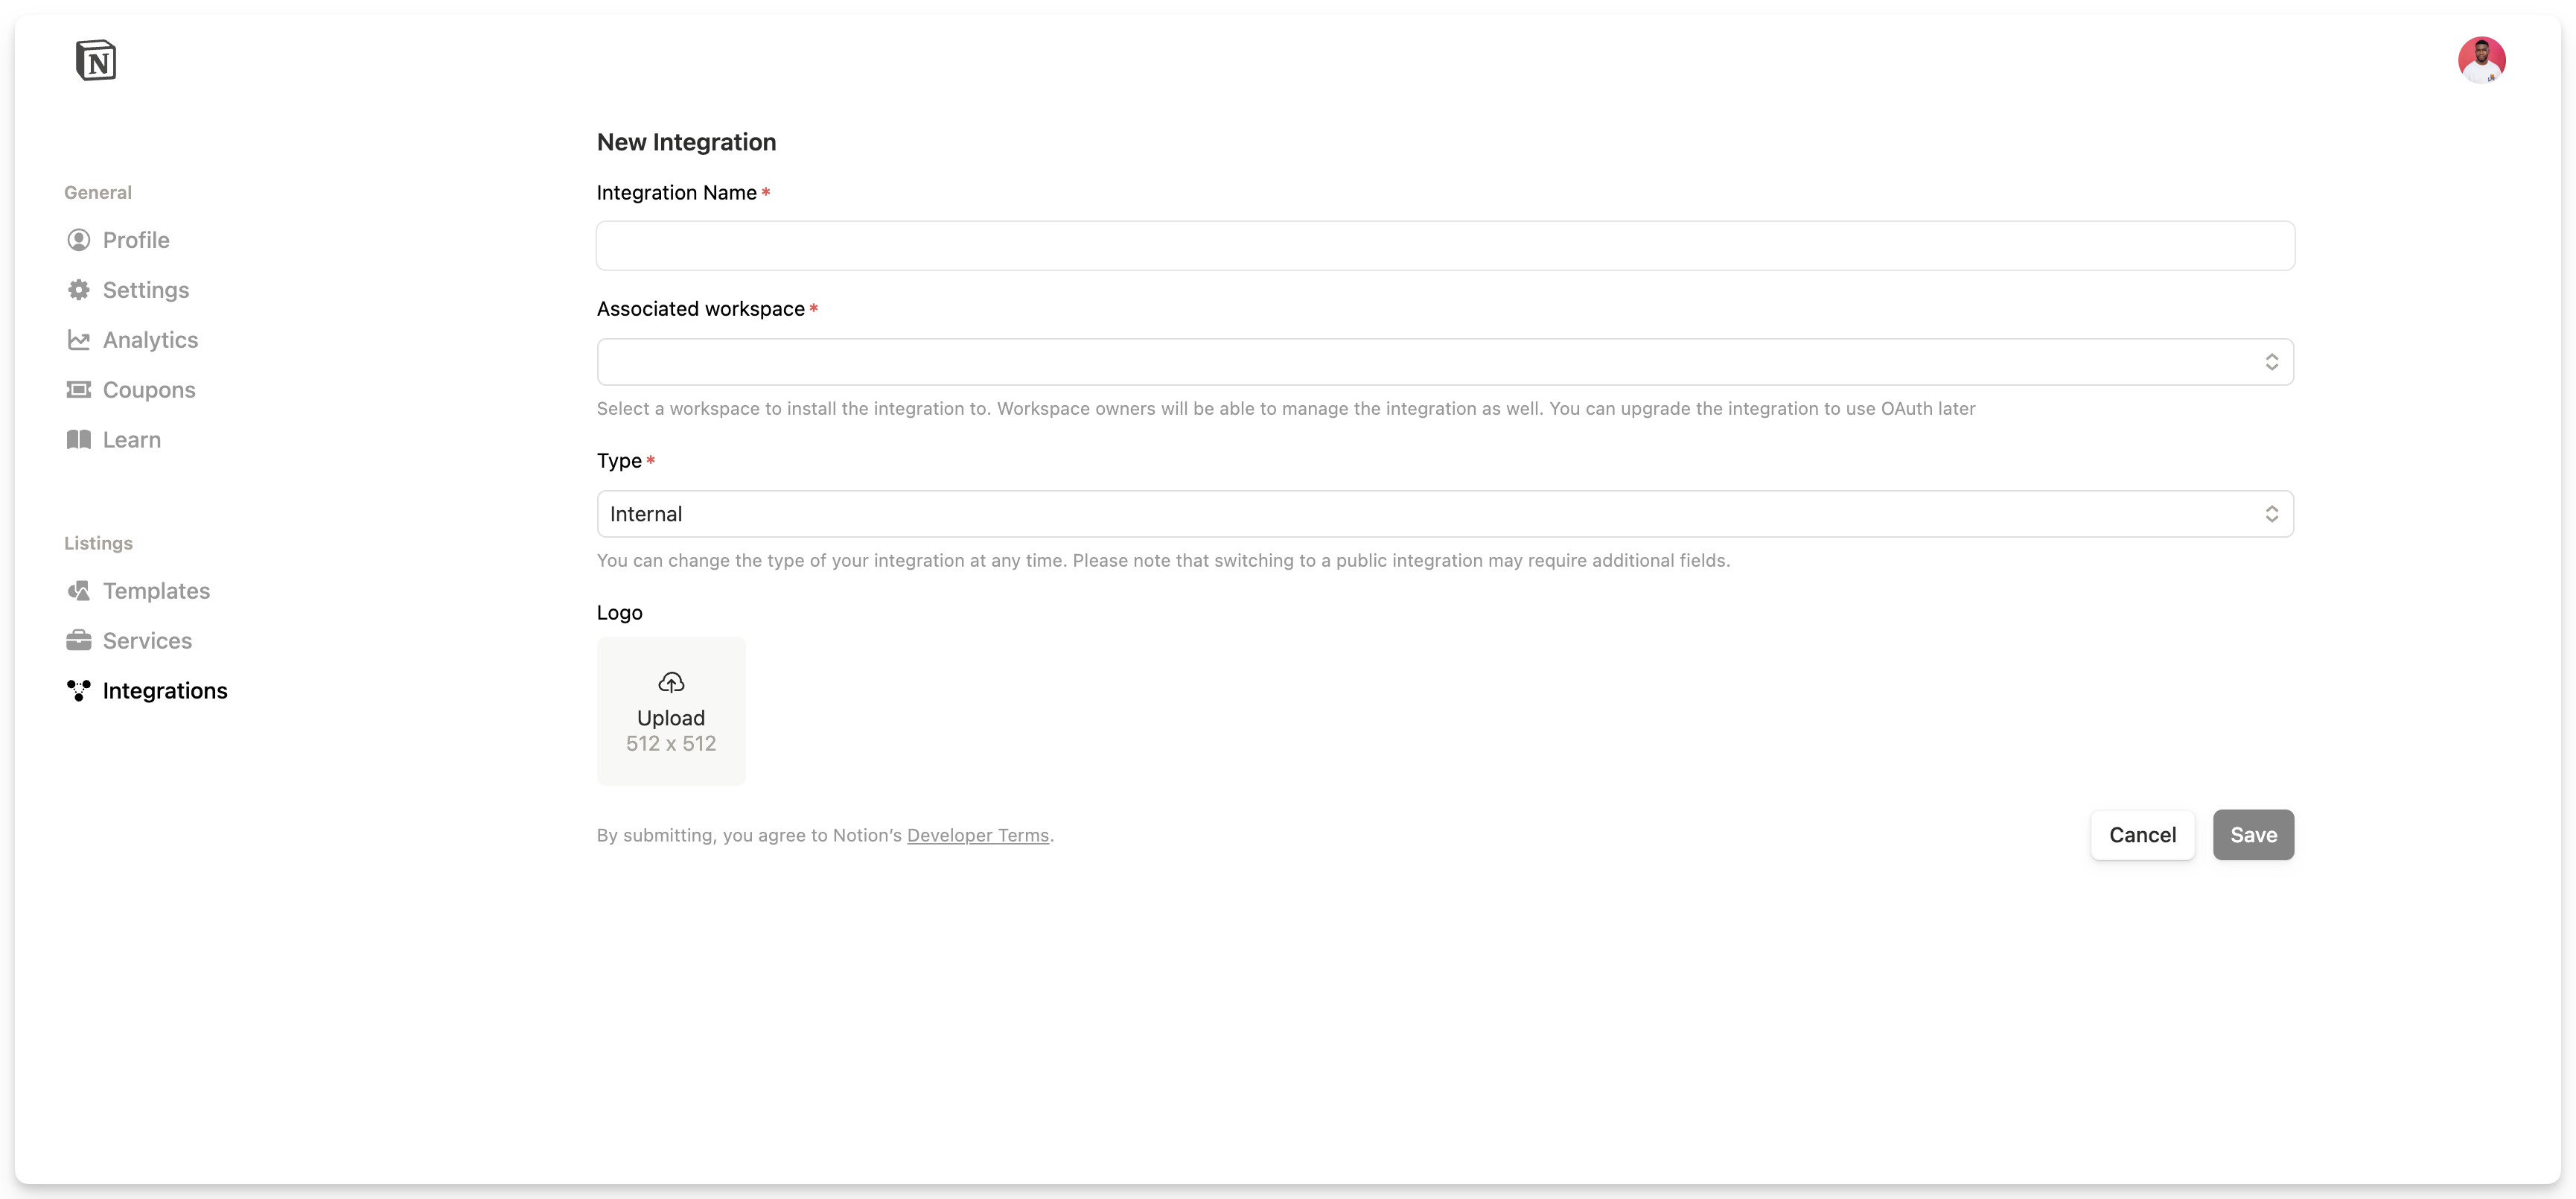The height and width of the screenshot is (1199, 2576).
Task: Open the Developer Terms link
Action: [977, 836]
